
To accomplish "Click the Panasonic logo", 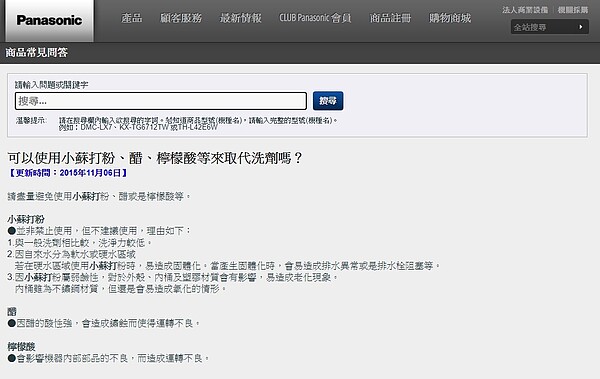I will point(49,20).
